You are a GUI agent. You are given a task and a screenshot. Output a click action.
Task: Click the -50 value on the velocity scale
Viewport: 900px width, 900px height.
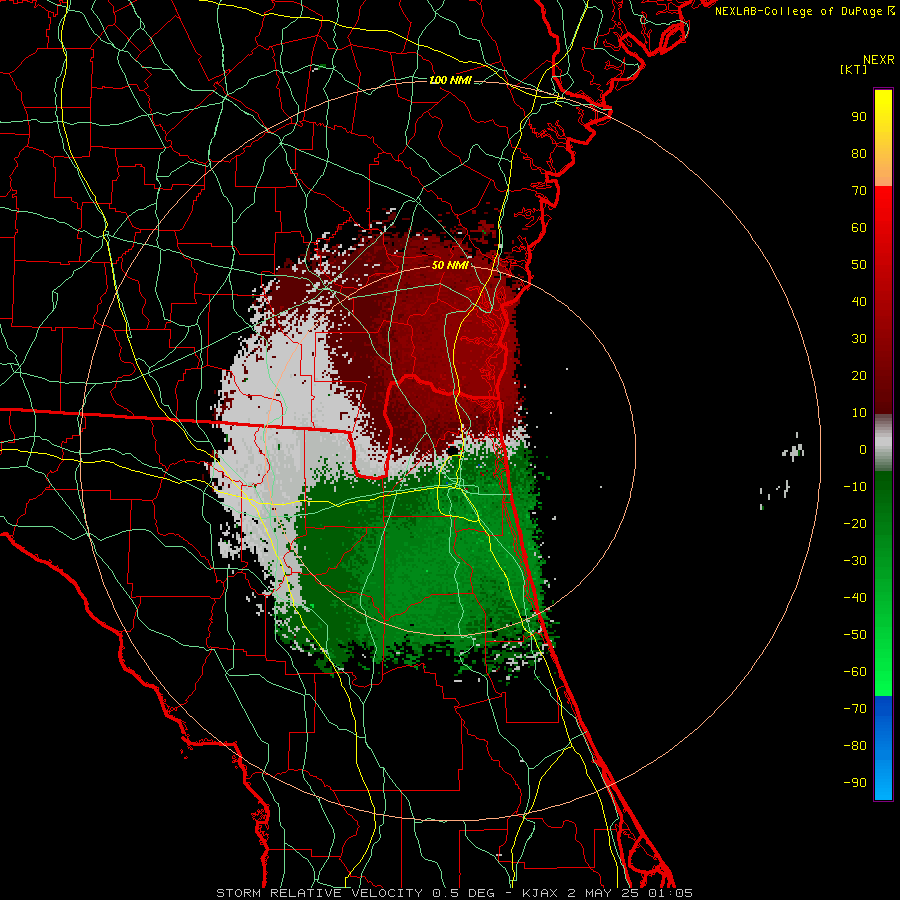[855, 634]
